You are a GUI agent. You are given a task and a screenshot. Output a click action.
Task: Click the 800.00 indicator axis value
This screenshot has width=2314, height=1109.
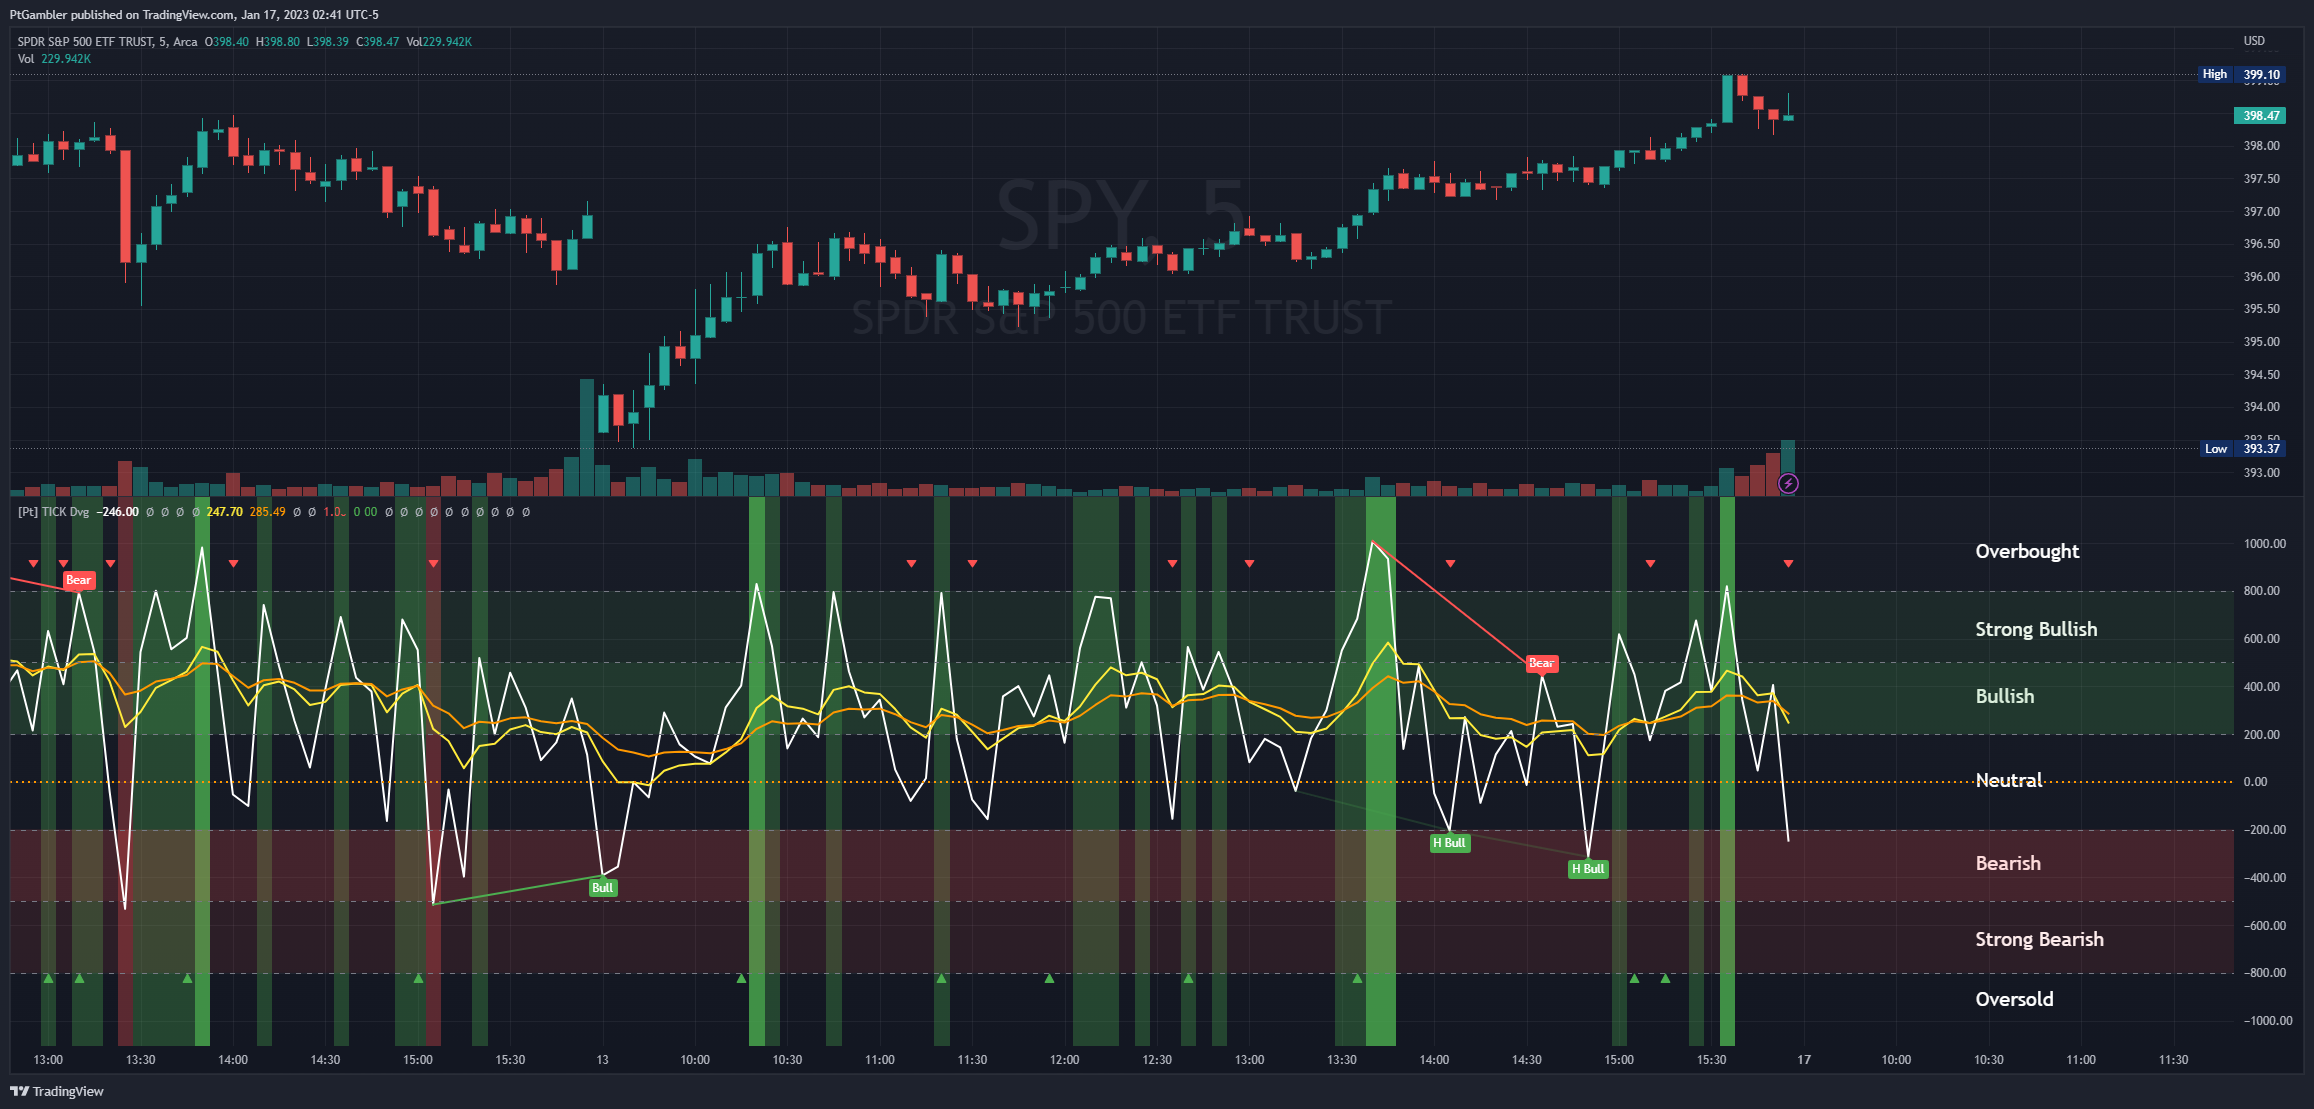click(x=2262, y=591)
